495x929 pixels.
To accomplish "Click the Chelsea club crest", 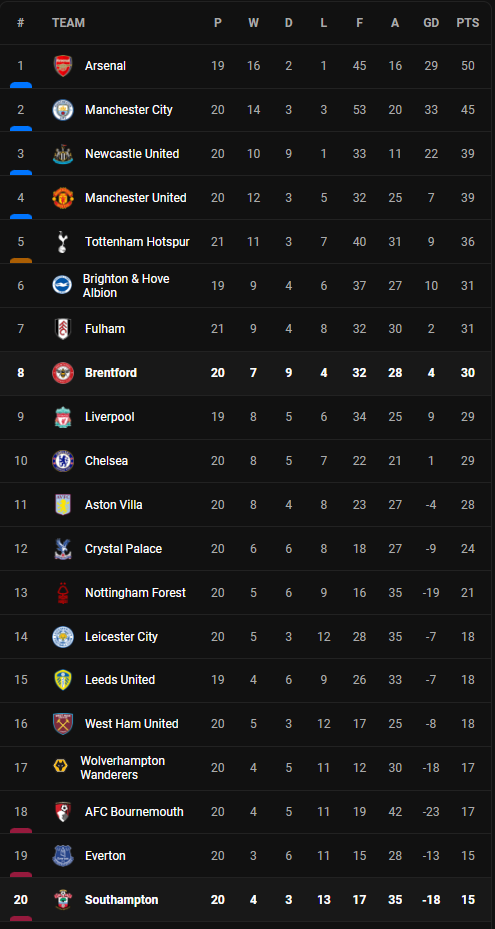I will [62, 461].
